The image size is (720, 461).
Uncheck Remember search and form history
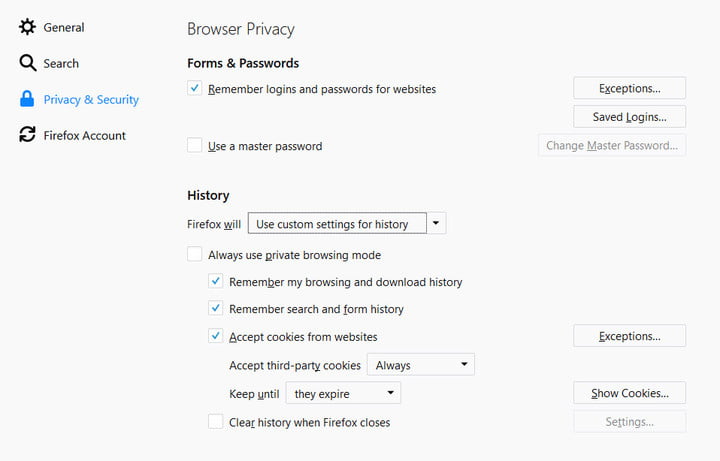pyautogui.click(x=216, y=309)
